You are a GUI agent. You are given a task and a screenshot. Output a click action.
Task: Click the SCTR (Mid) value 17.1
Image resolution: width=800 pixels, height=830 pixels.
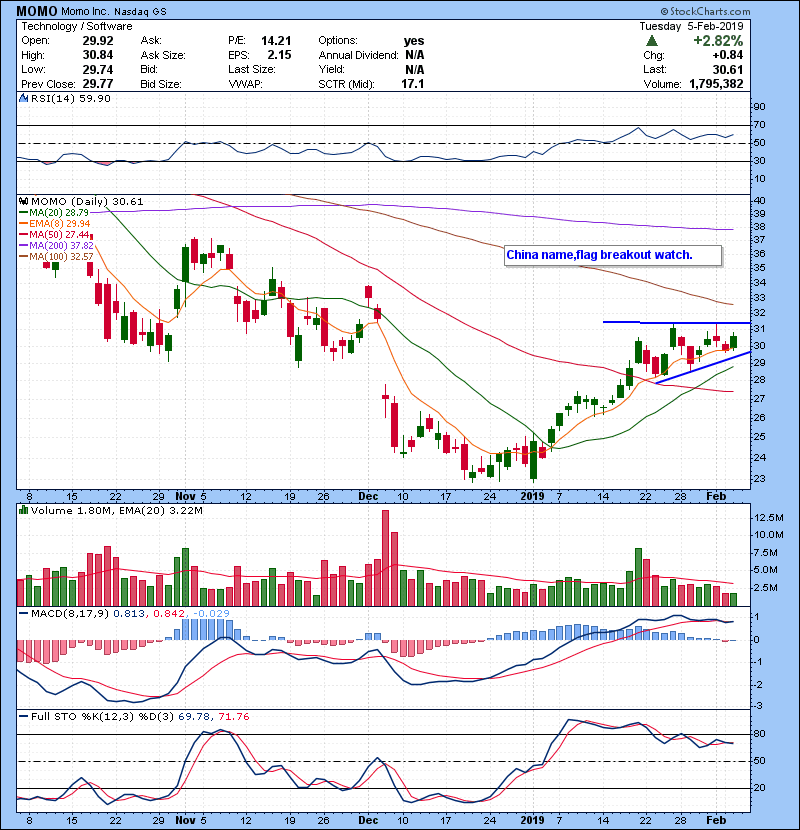click(412, 84)
